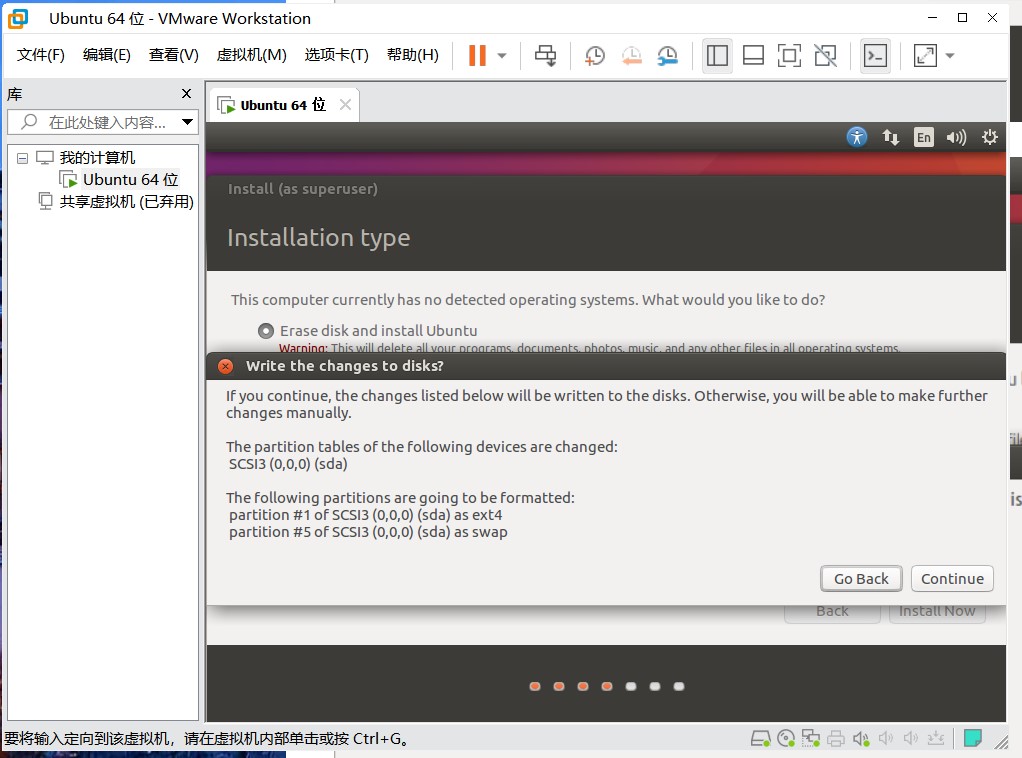Open the 文件(F) menu

click(41, 55)
